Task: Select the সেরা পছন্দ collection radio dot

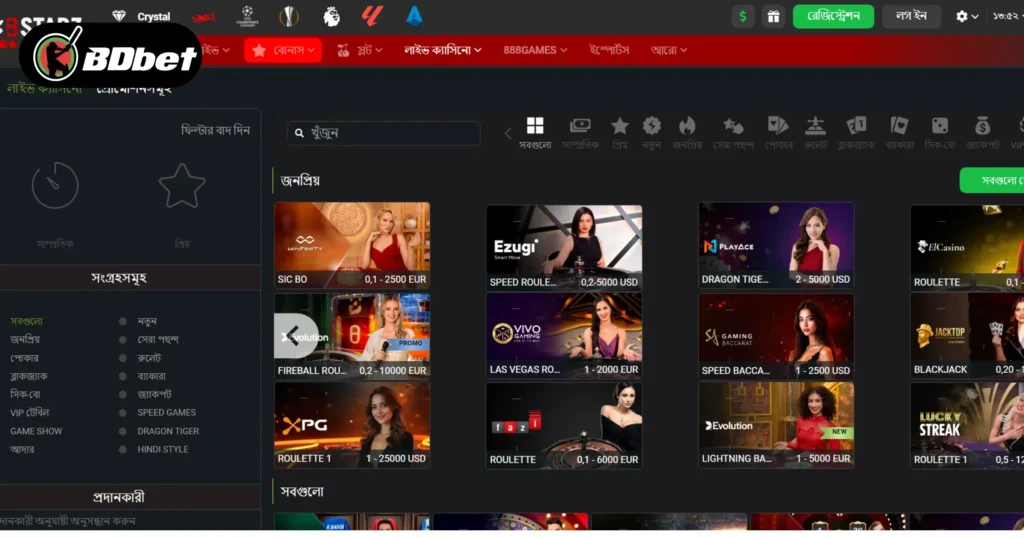Action: click(x=122, y=340)
